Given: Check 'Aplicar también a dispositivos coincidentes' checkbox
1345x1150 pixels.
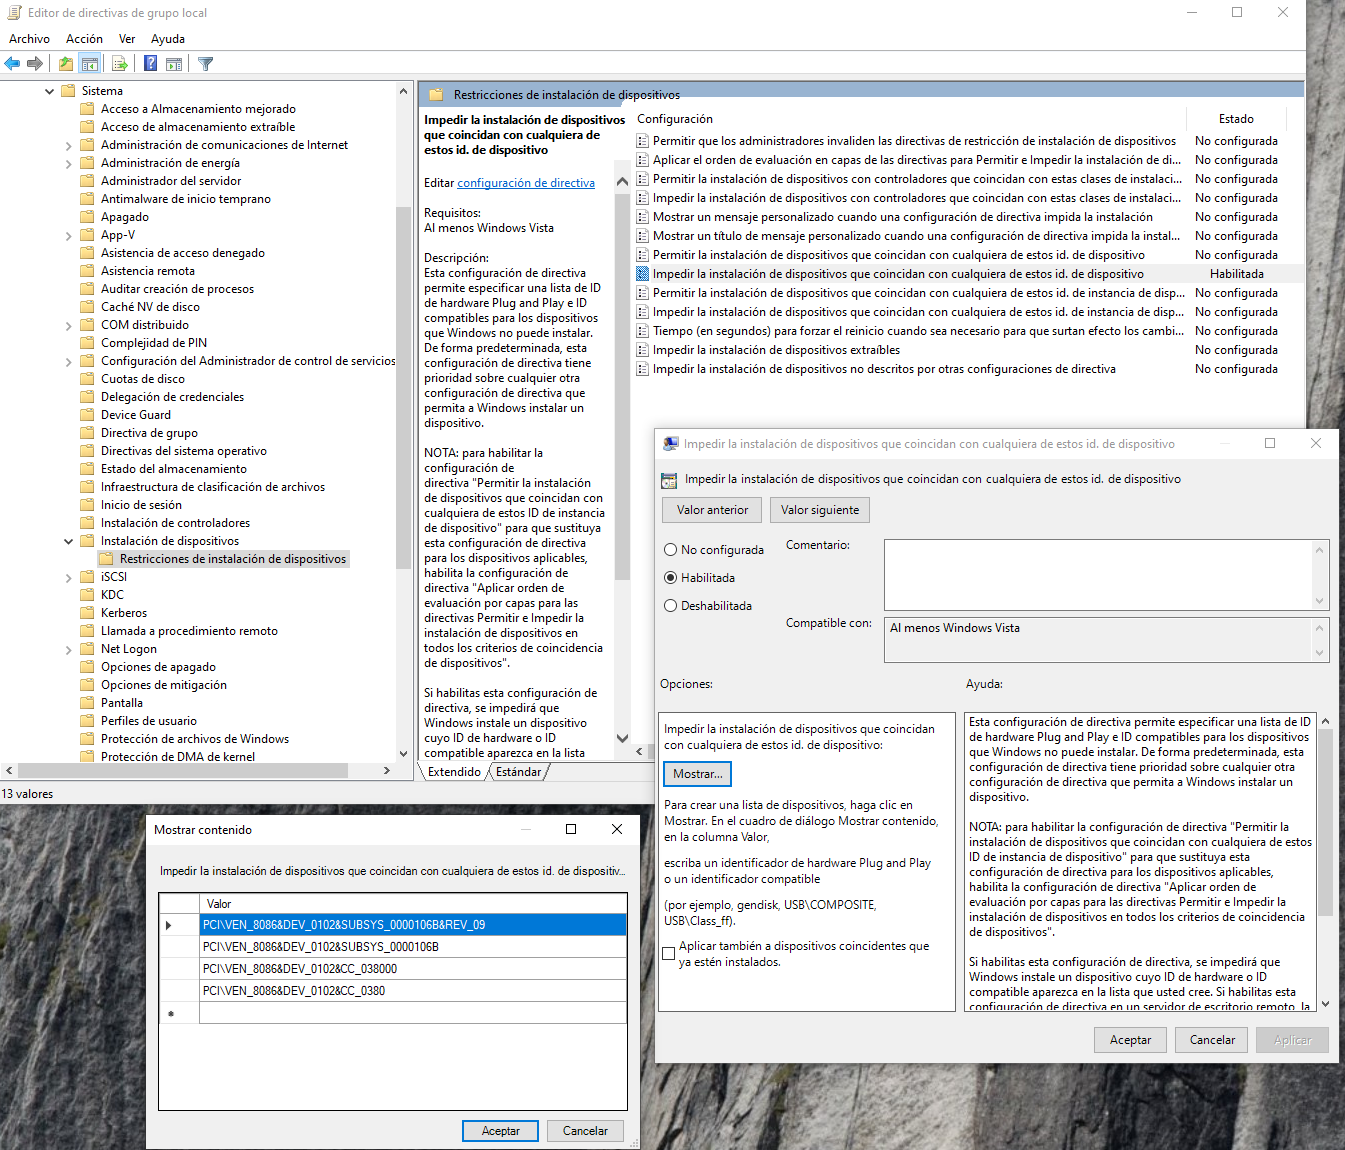Looking at the screenshot, I should tap(669, 954).
